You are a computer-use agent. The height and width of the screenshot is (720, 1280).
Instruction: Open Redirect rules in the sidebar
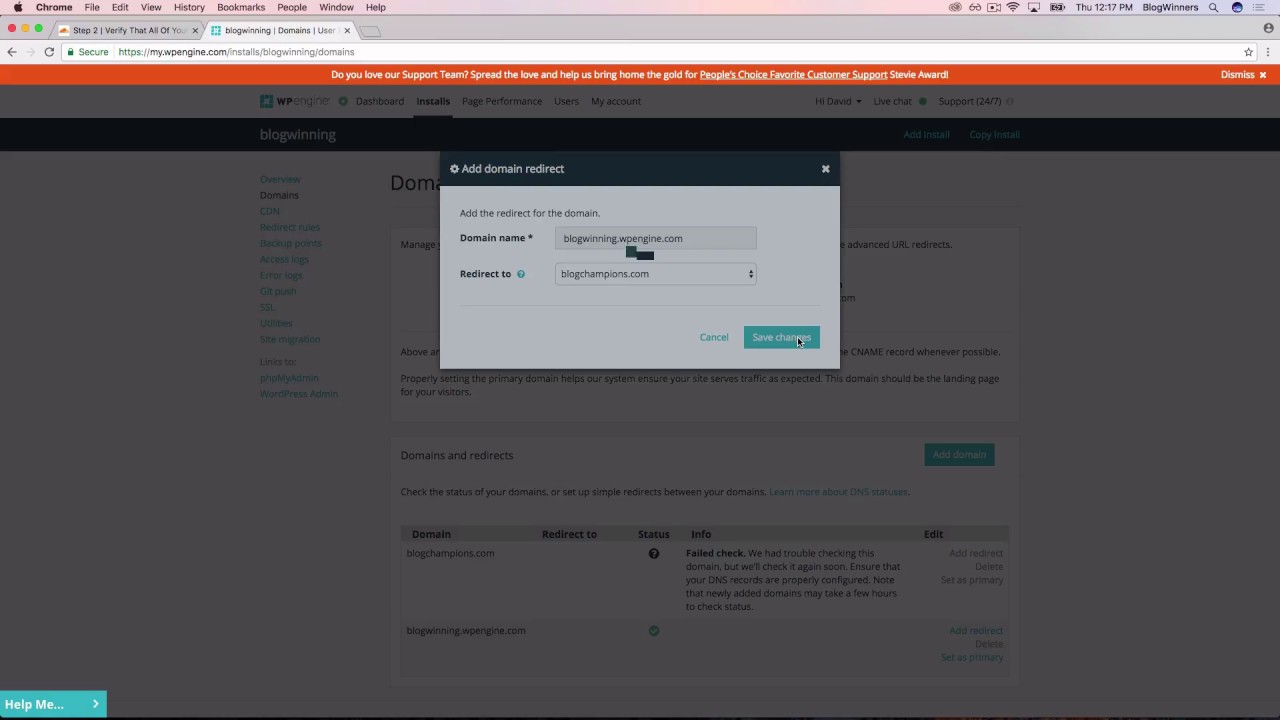coord(290,227)
